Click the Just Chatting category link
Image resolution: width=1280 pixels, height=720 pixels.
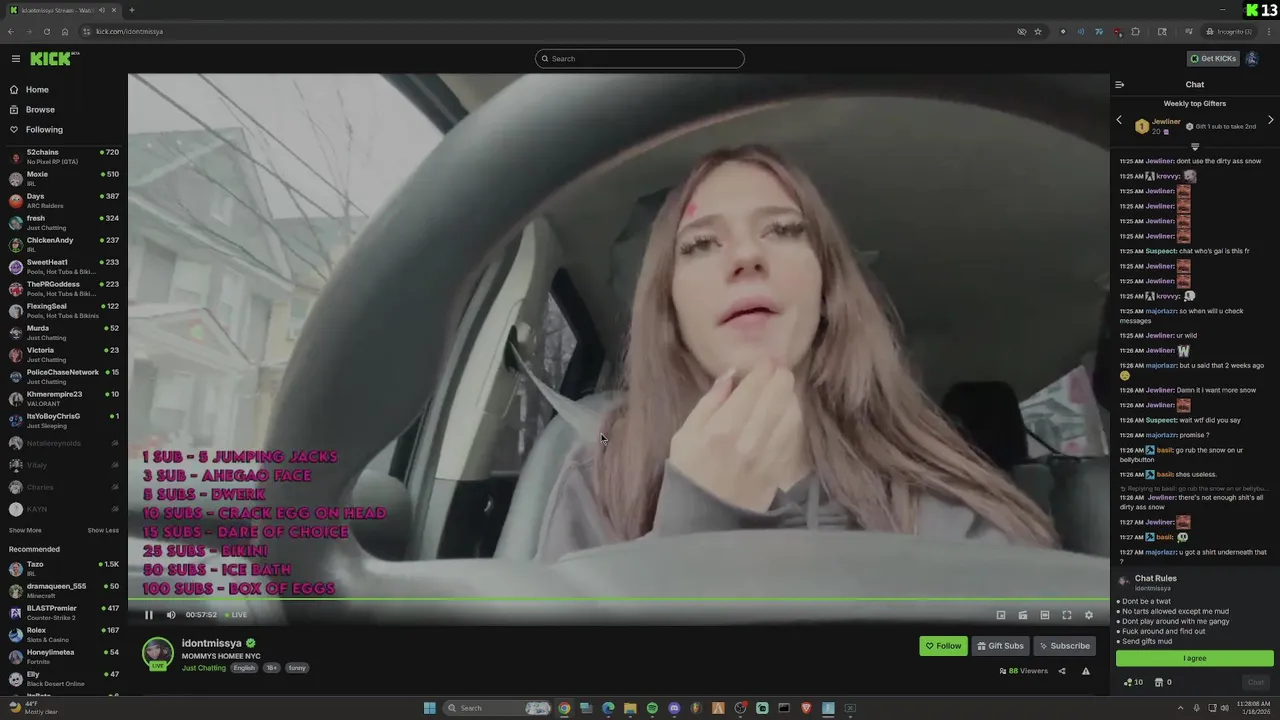coord(204,668)
